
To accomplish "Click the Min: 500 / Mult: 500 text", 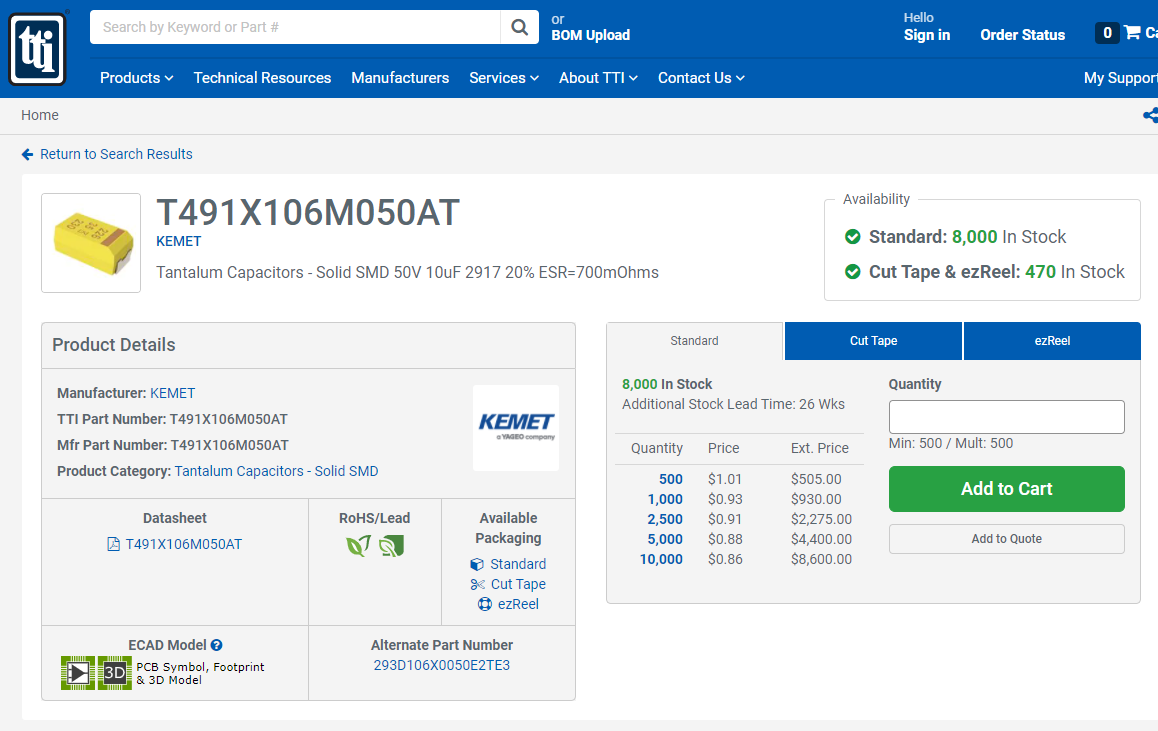I will click(951, 443).
